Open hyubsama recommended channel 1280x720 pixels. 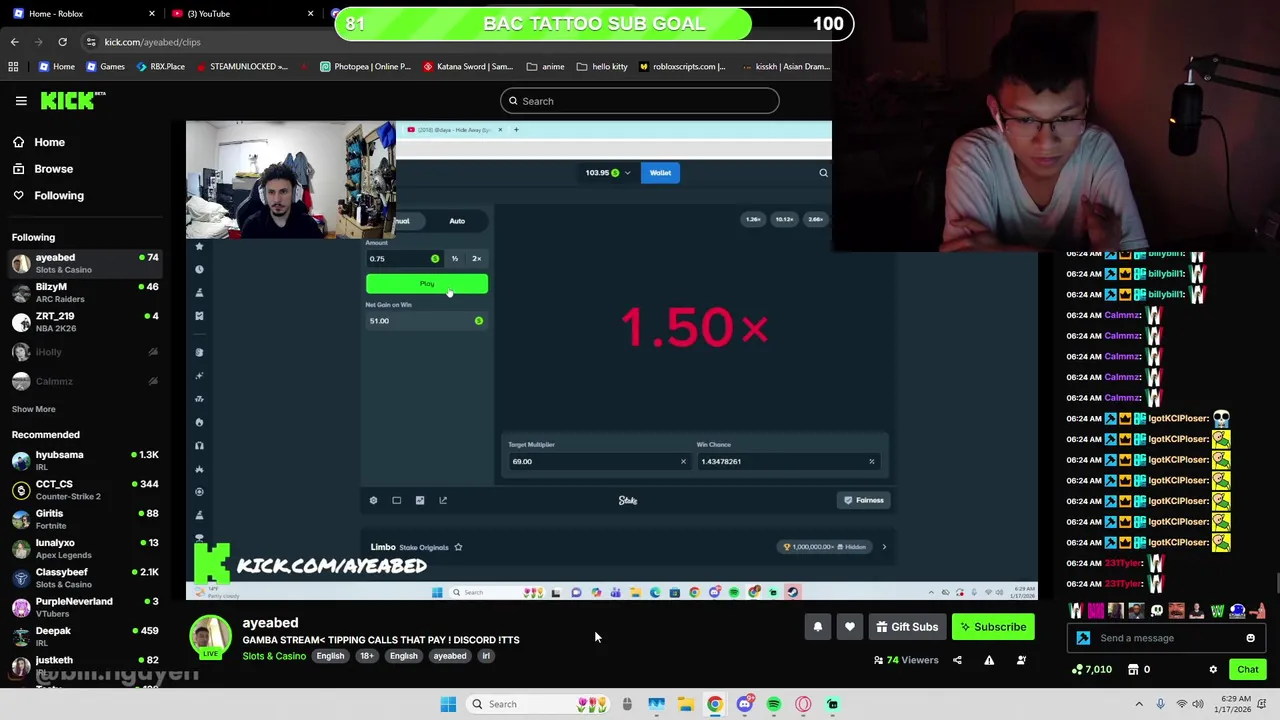pyautogui.click(x=86, y=460)
